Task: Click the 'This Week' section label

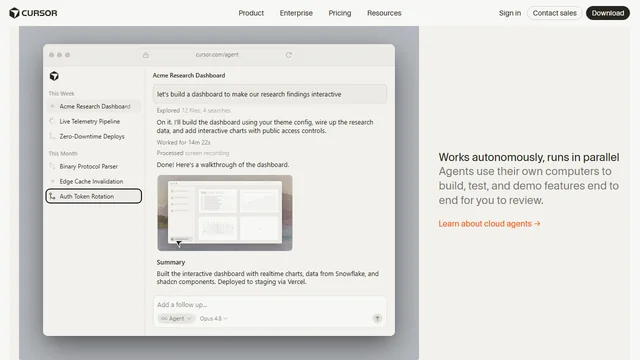Action: [61, 93]
